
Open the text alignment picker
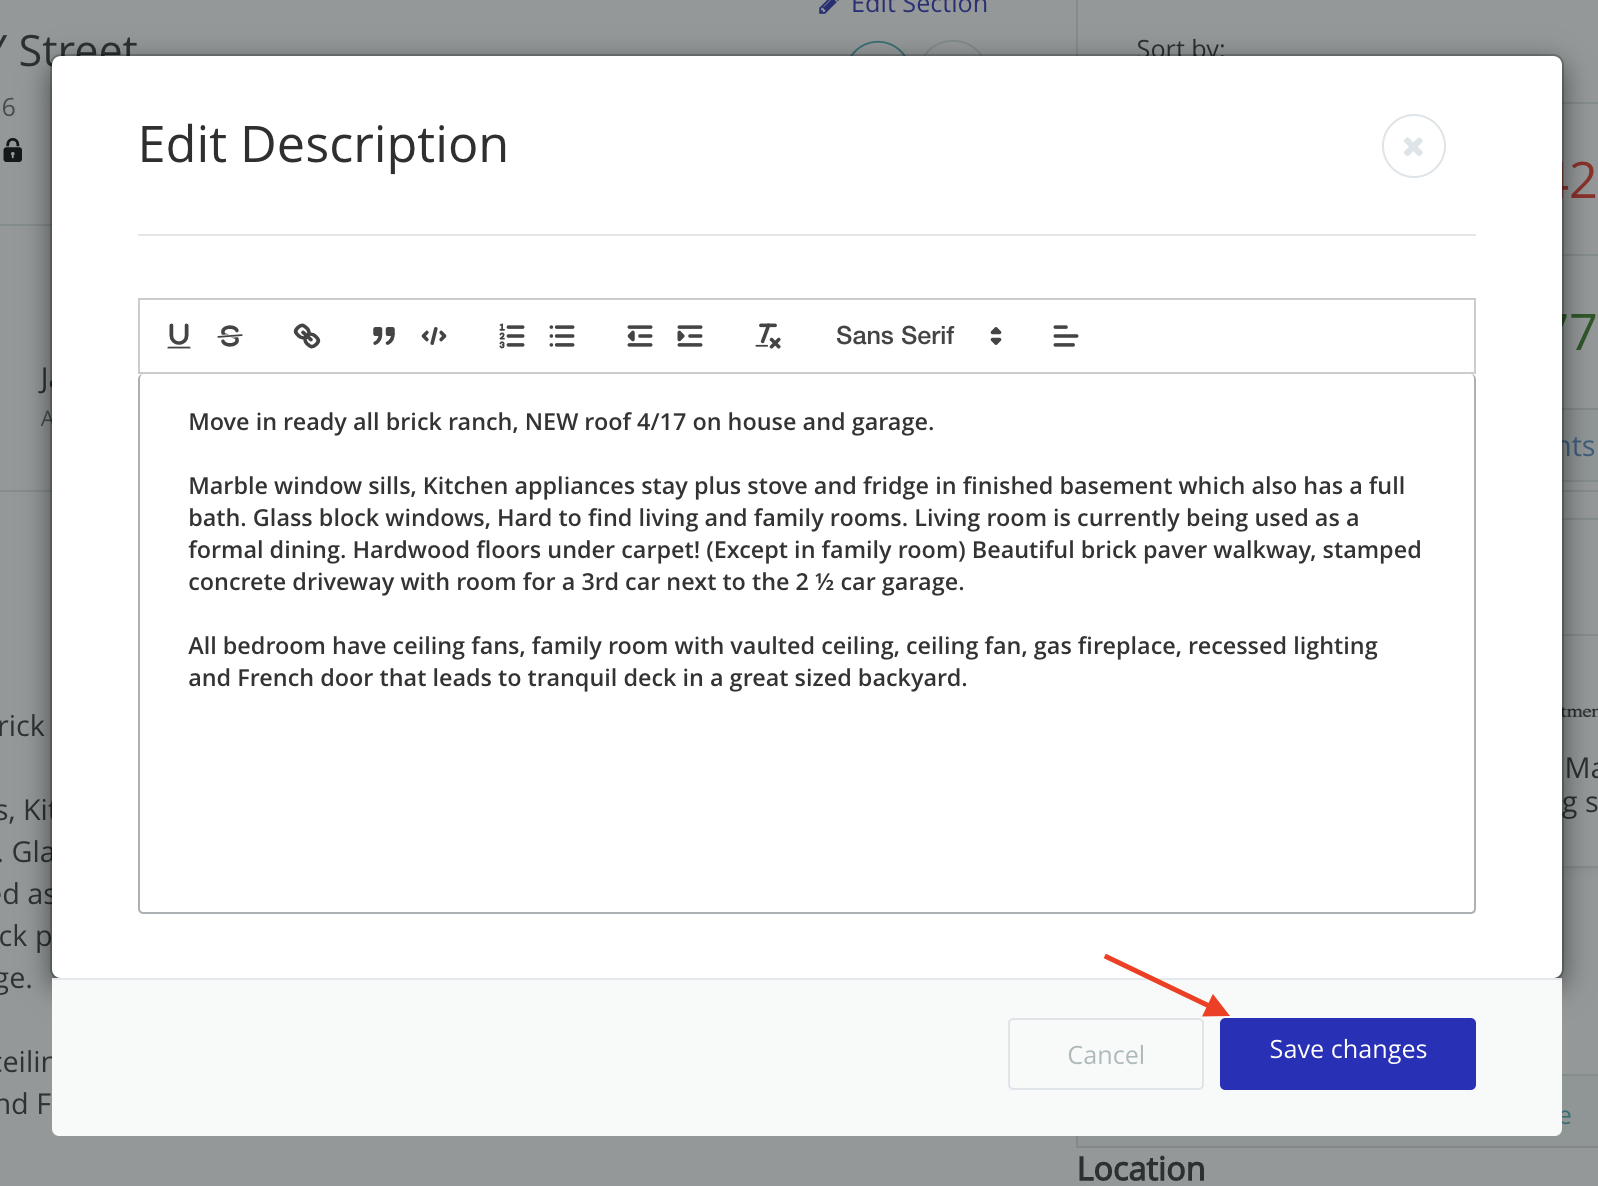click(x=1065, y=336)
